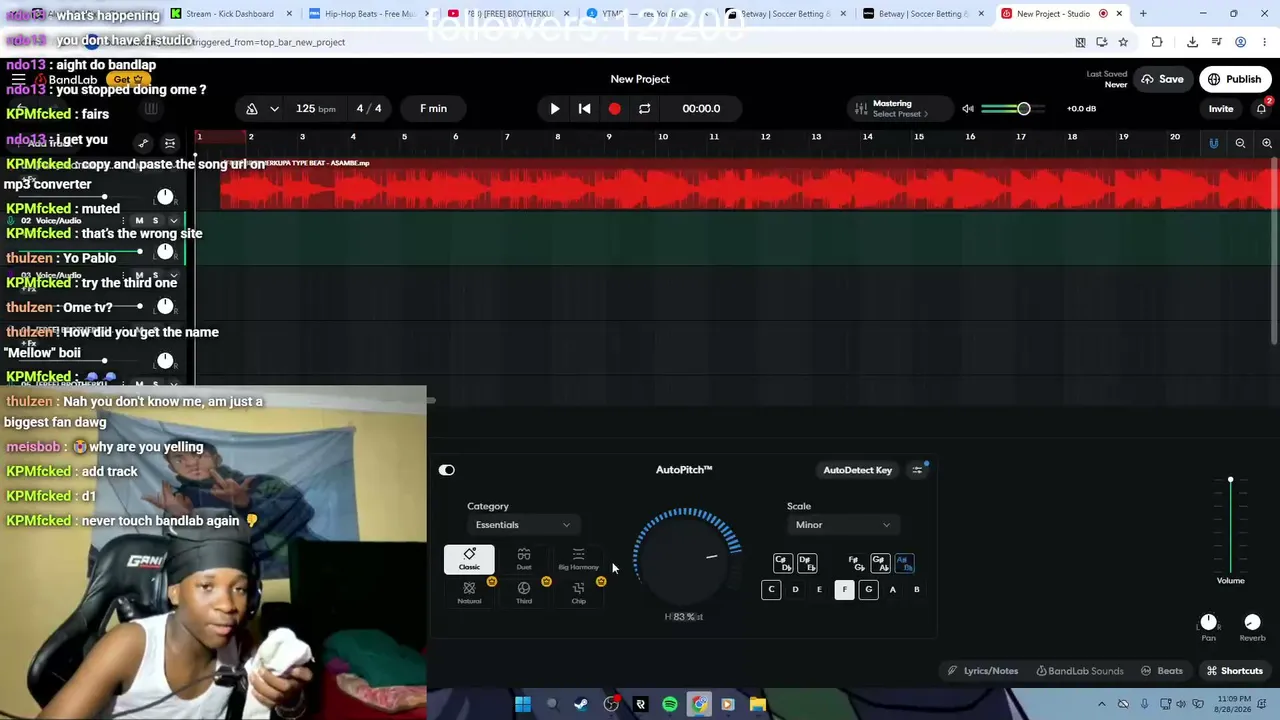Open the Windows Start menu
This screenshot has width=1280, height=720.
(523, 705)
